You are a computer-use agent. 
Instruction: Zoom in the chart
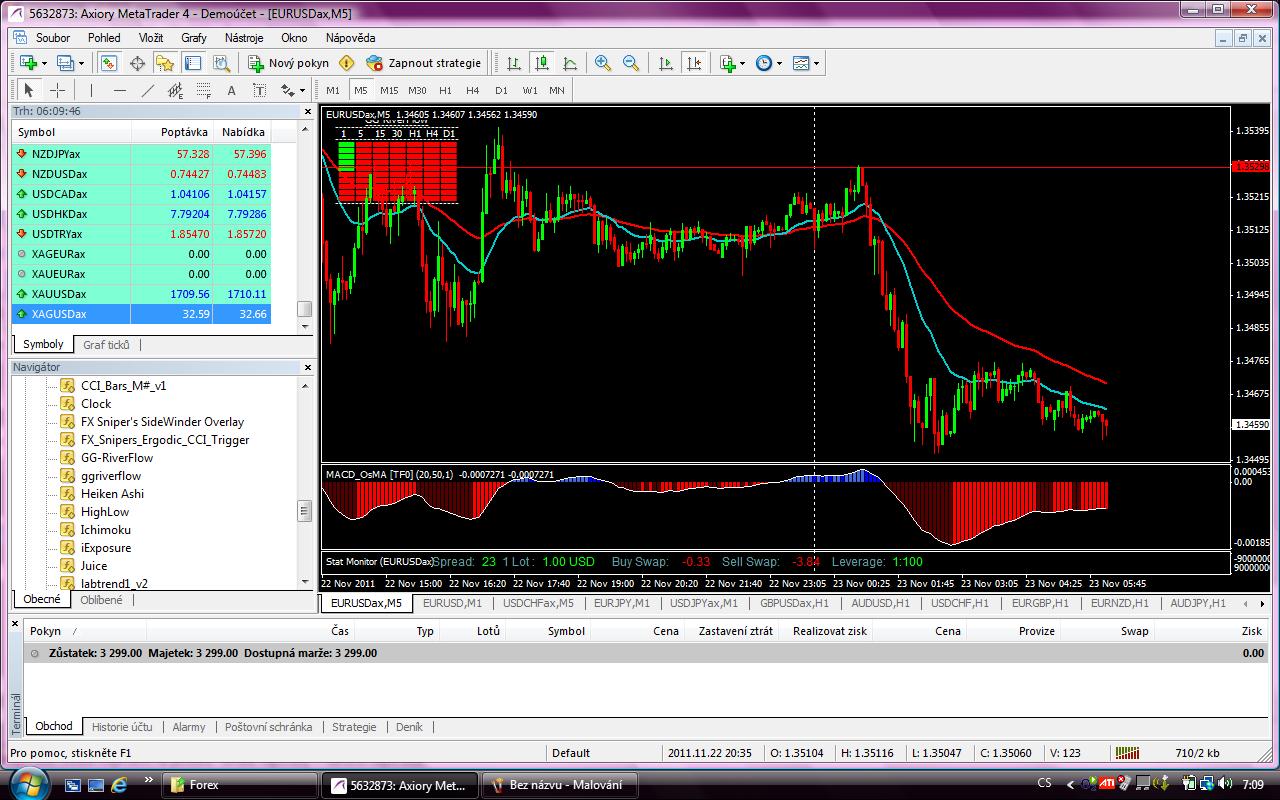pos(603,63)
